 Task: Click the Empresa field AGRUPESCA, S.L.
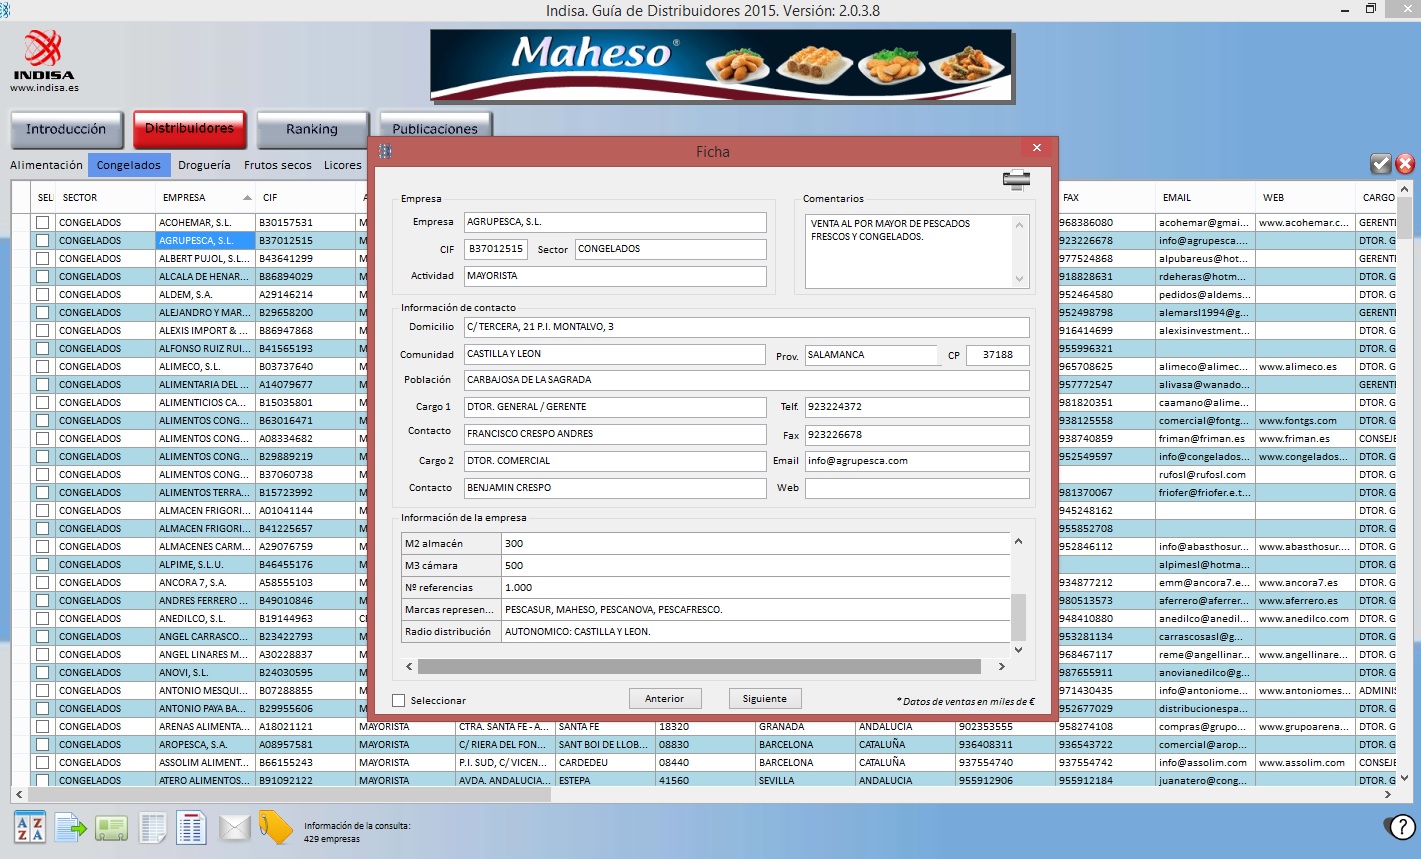[615, 222]
